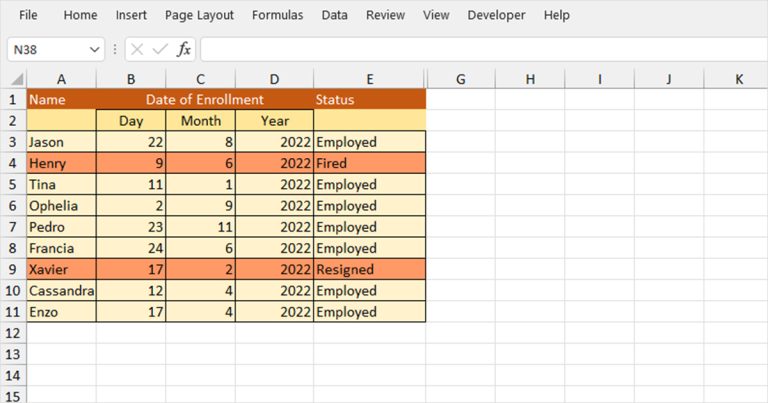Screen dimensions: 768x403
Task: Click the Date of Enrollment header cell
Action: tap(205, 100)
